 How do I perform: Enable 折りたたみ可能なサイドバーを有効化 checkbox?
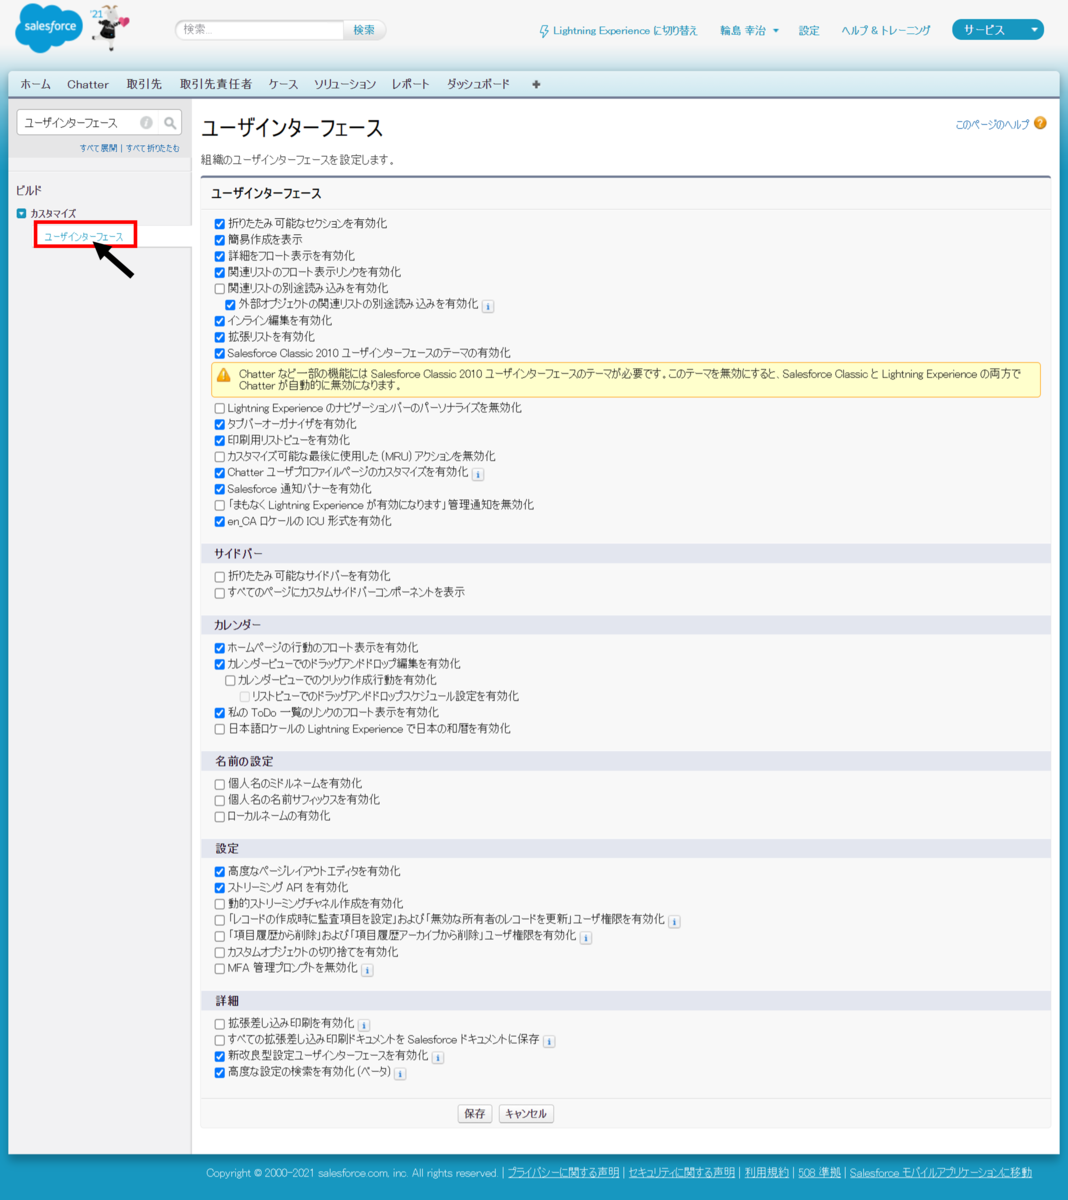(220, 577)
